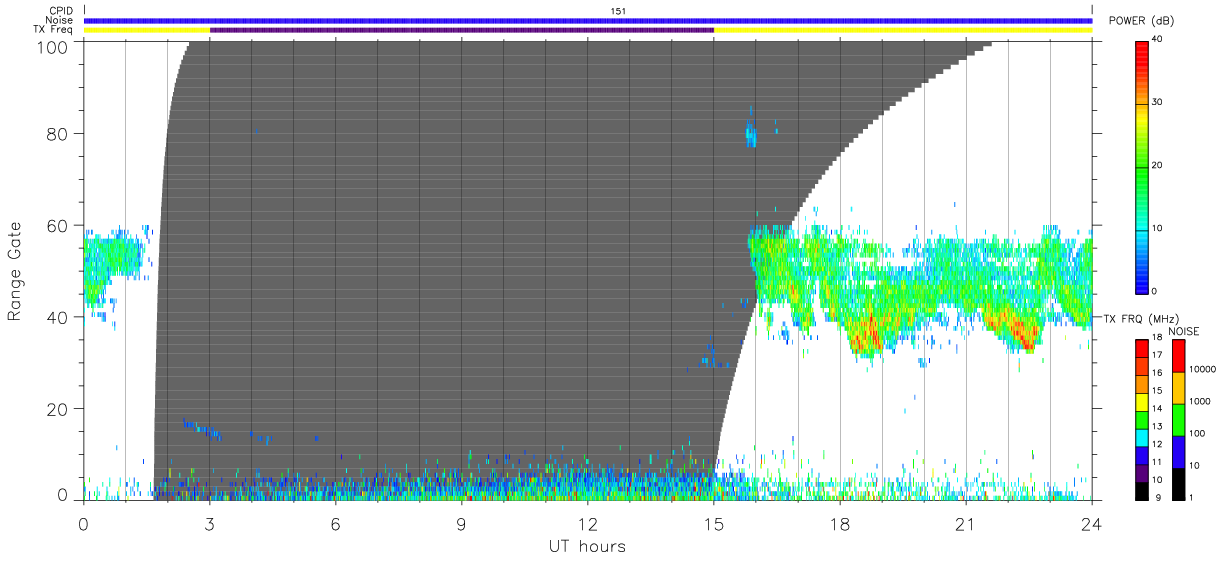
Task: Click the purple segment of the TX Freq strip
Action: tap(462, 30)
